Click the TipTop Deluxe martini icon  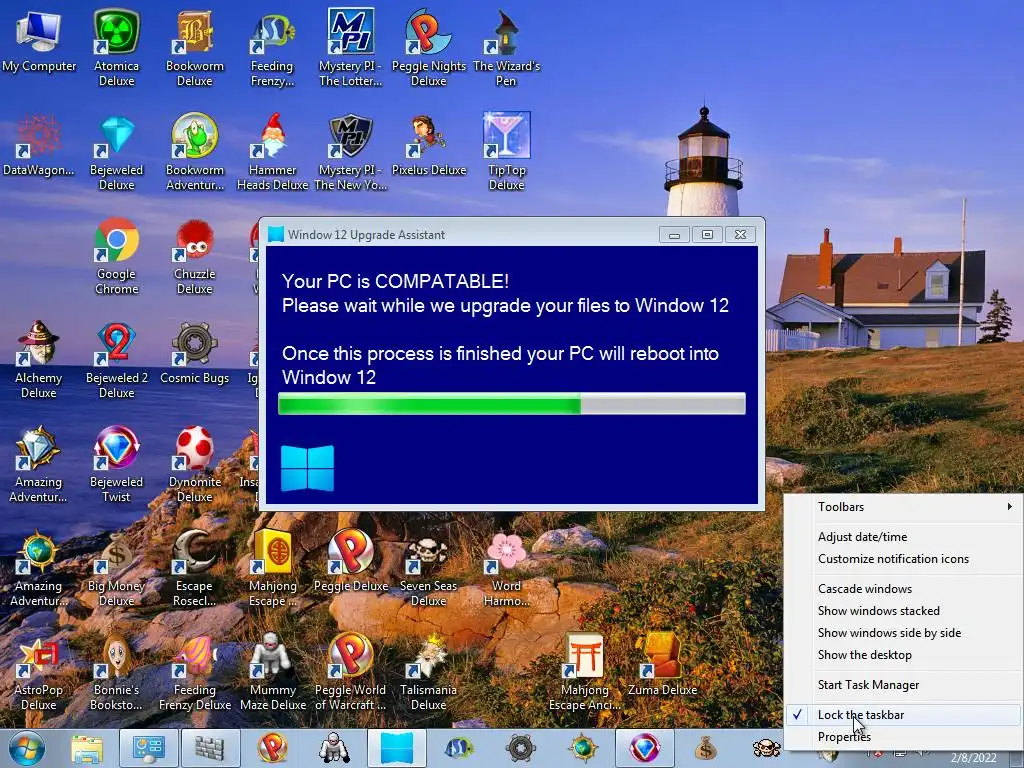[507, 152]
